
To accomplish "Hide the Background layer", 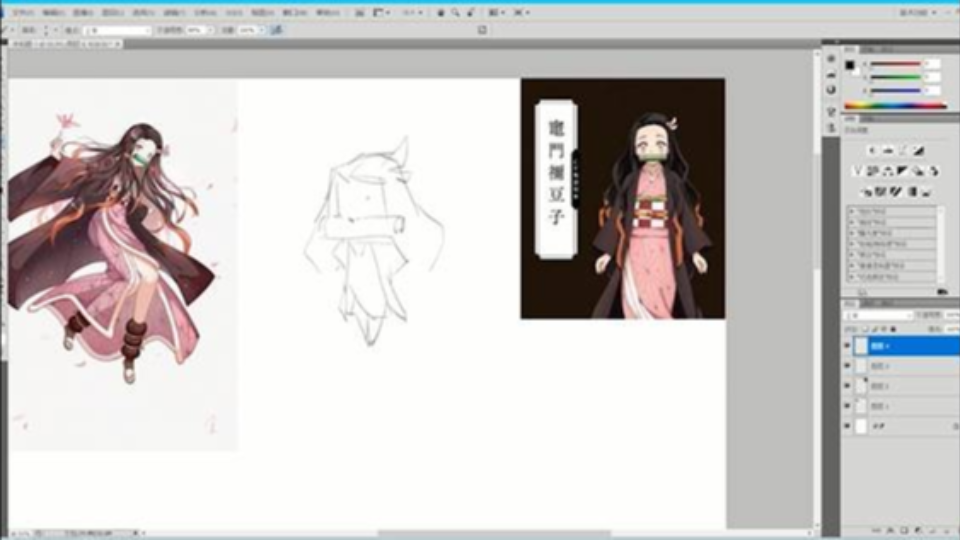I will (x=847, y=426).
